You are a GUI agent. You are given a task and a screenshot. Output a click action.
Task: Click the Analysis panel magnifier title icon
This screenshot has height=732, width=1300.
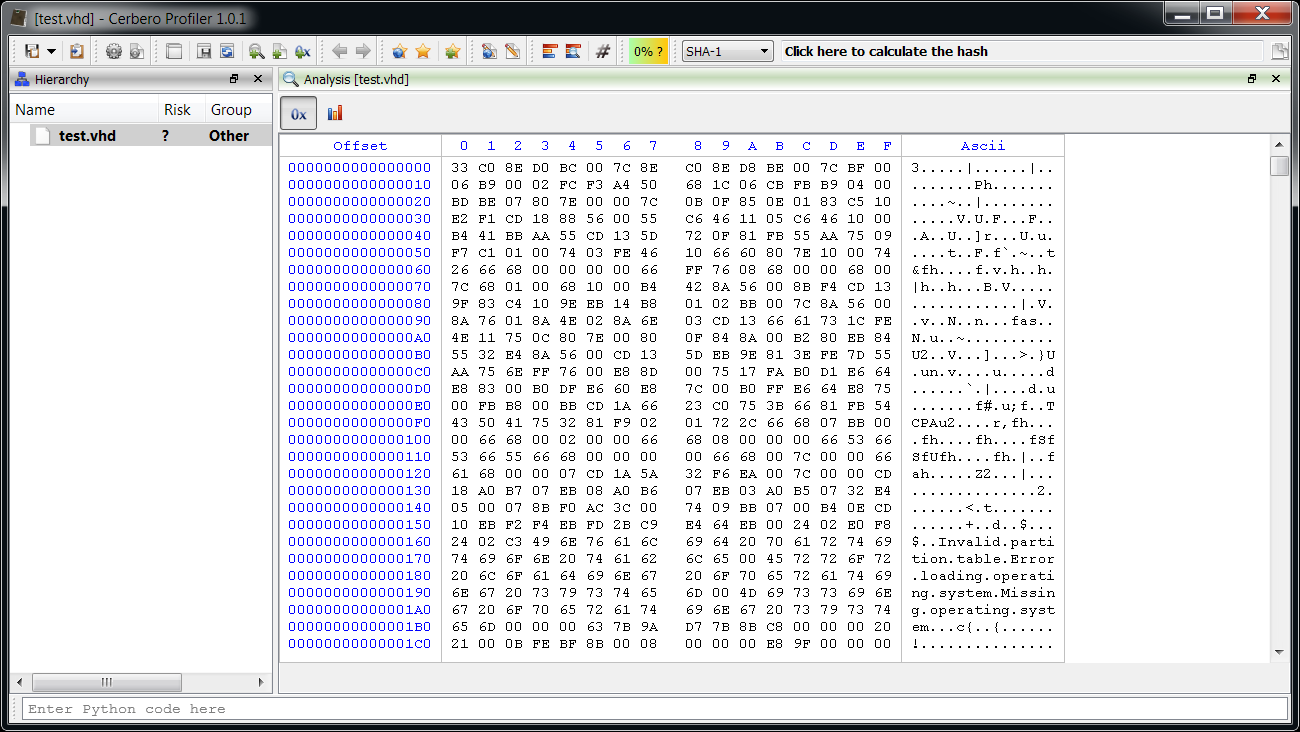[291, 79]
